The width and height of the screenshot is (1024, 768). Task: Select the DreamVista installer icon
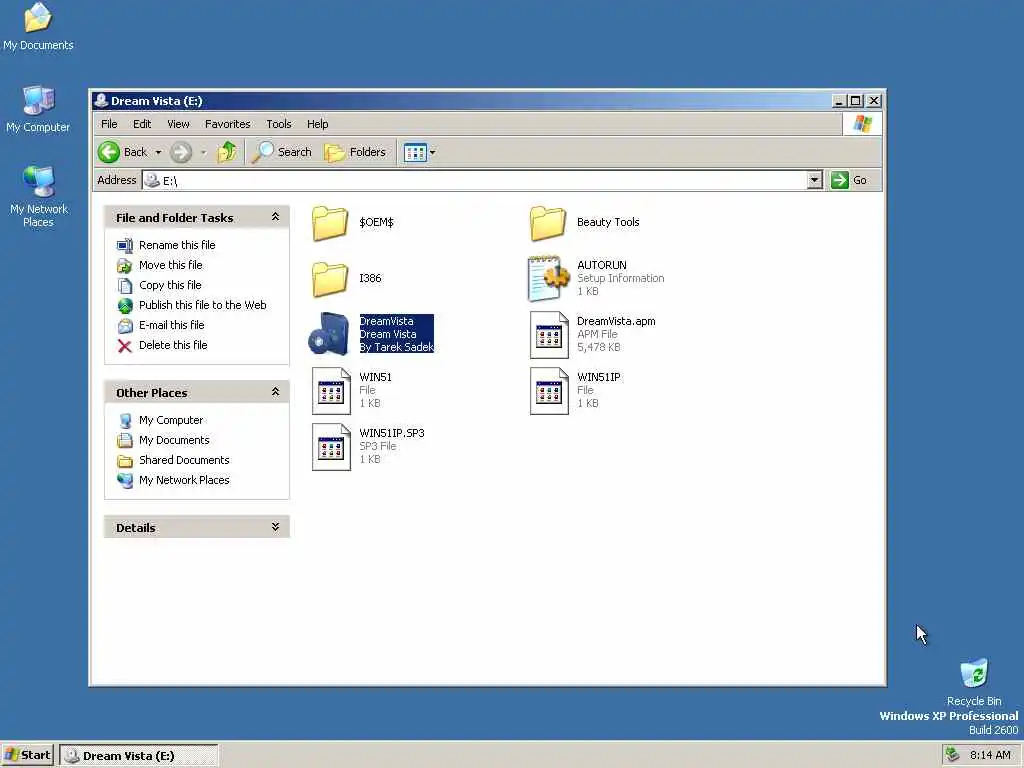[x=330, y=334]
